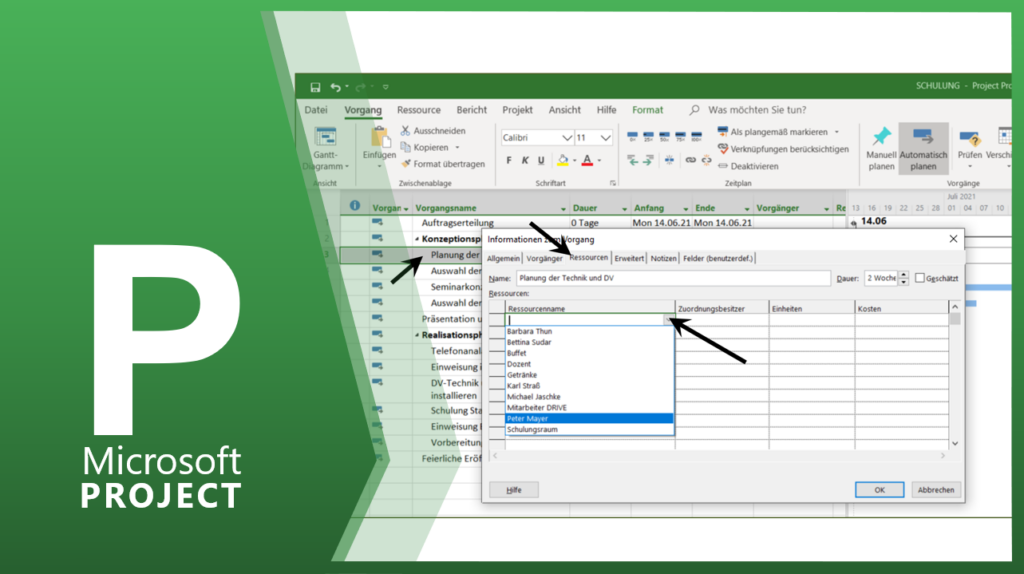
Task: Cut selection with Ausschneiden
Action: point(433,131)
